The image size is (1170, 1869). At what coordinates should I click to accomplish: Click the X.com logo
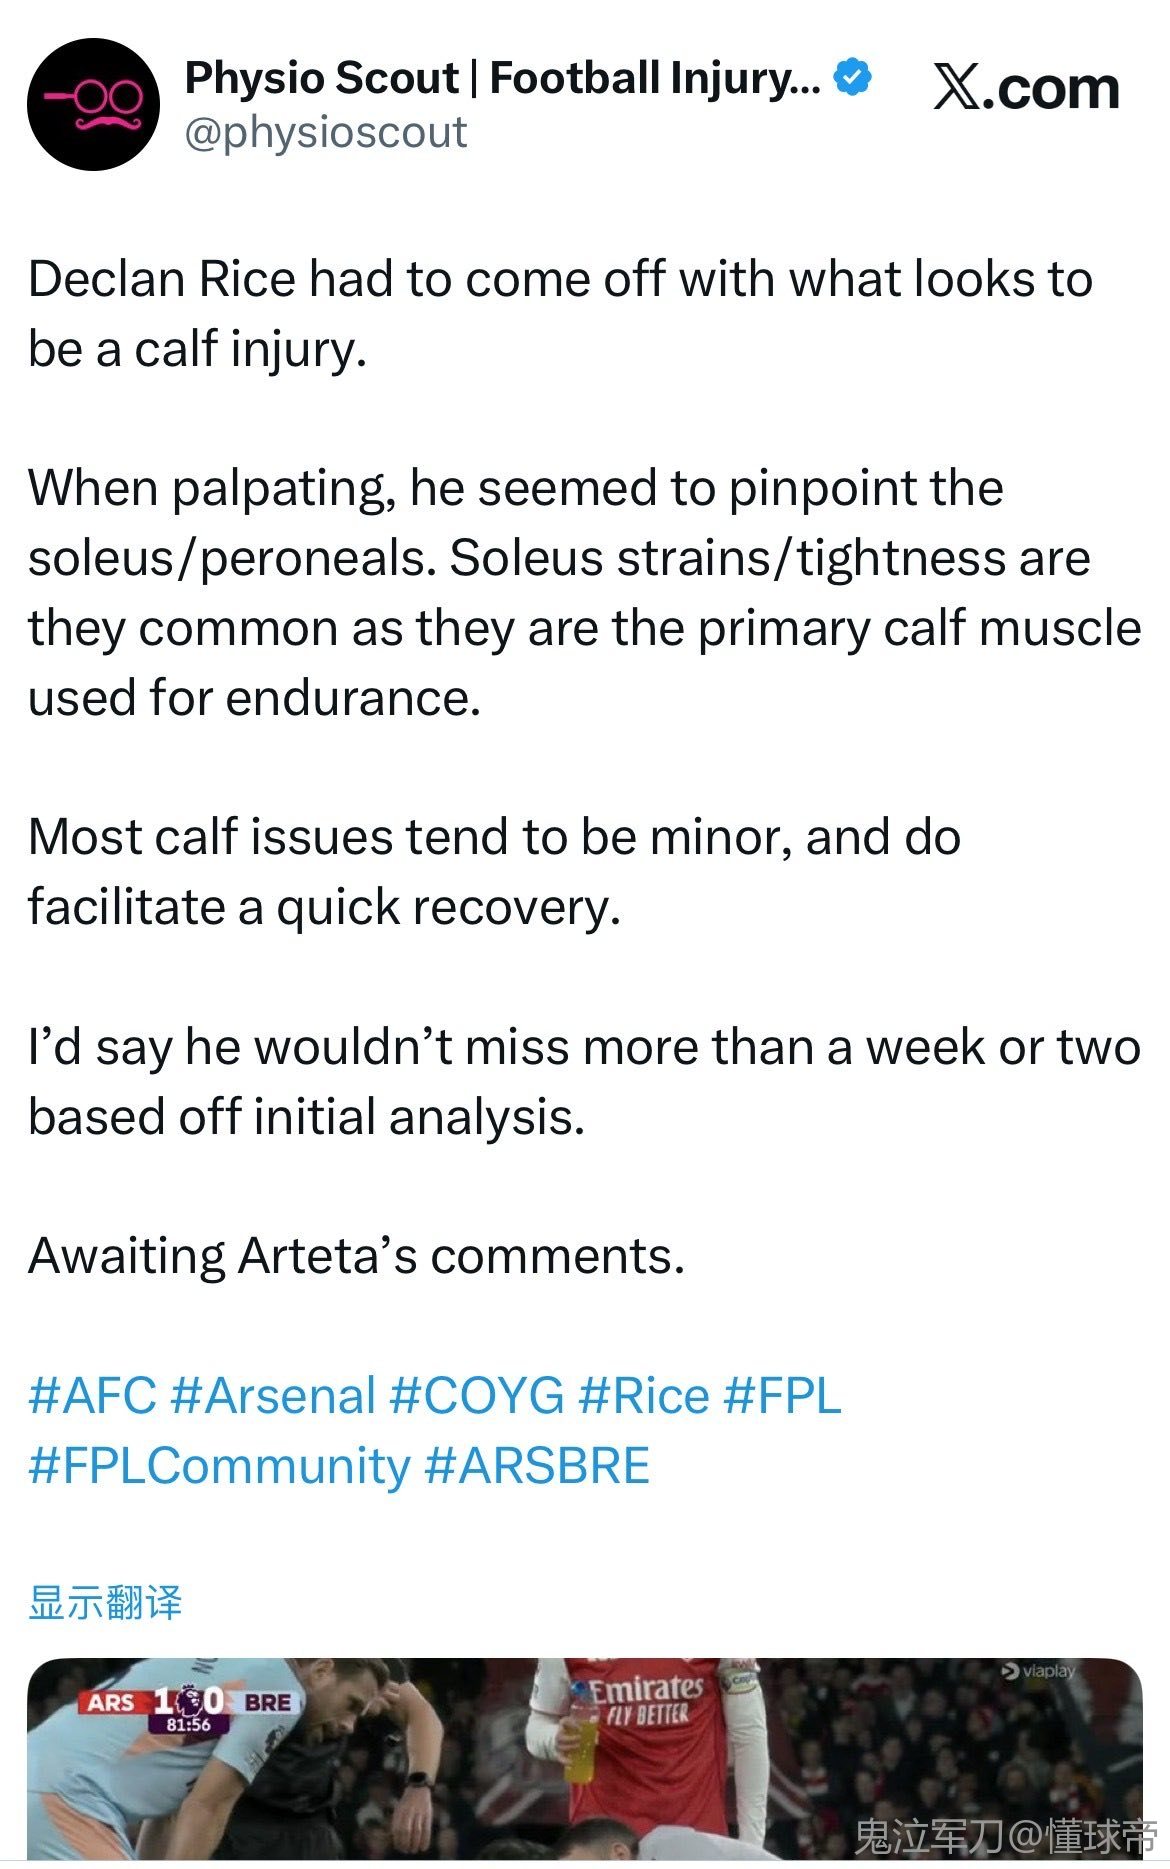coord(1026,88)
